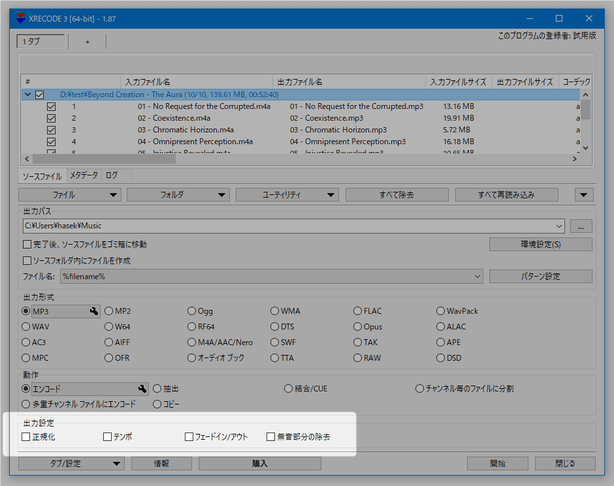Click the 入力ファイル名 column header
The width and height of the screenshot is (614, 486).
pyautogui.click(x=196, y=82)
